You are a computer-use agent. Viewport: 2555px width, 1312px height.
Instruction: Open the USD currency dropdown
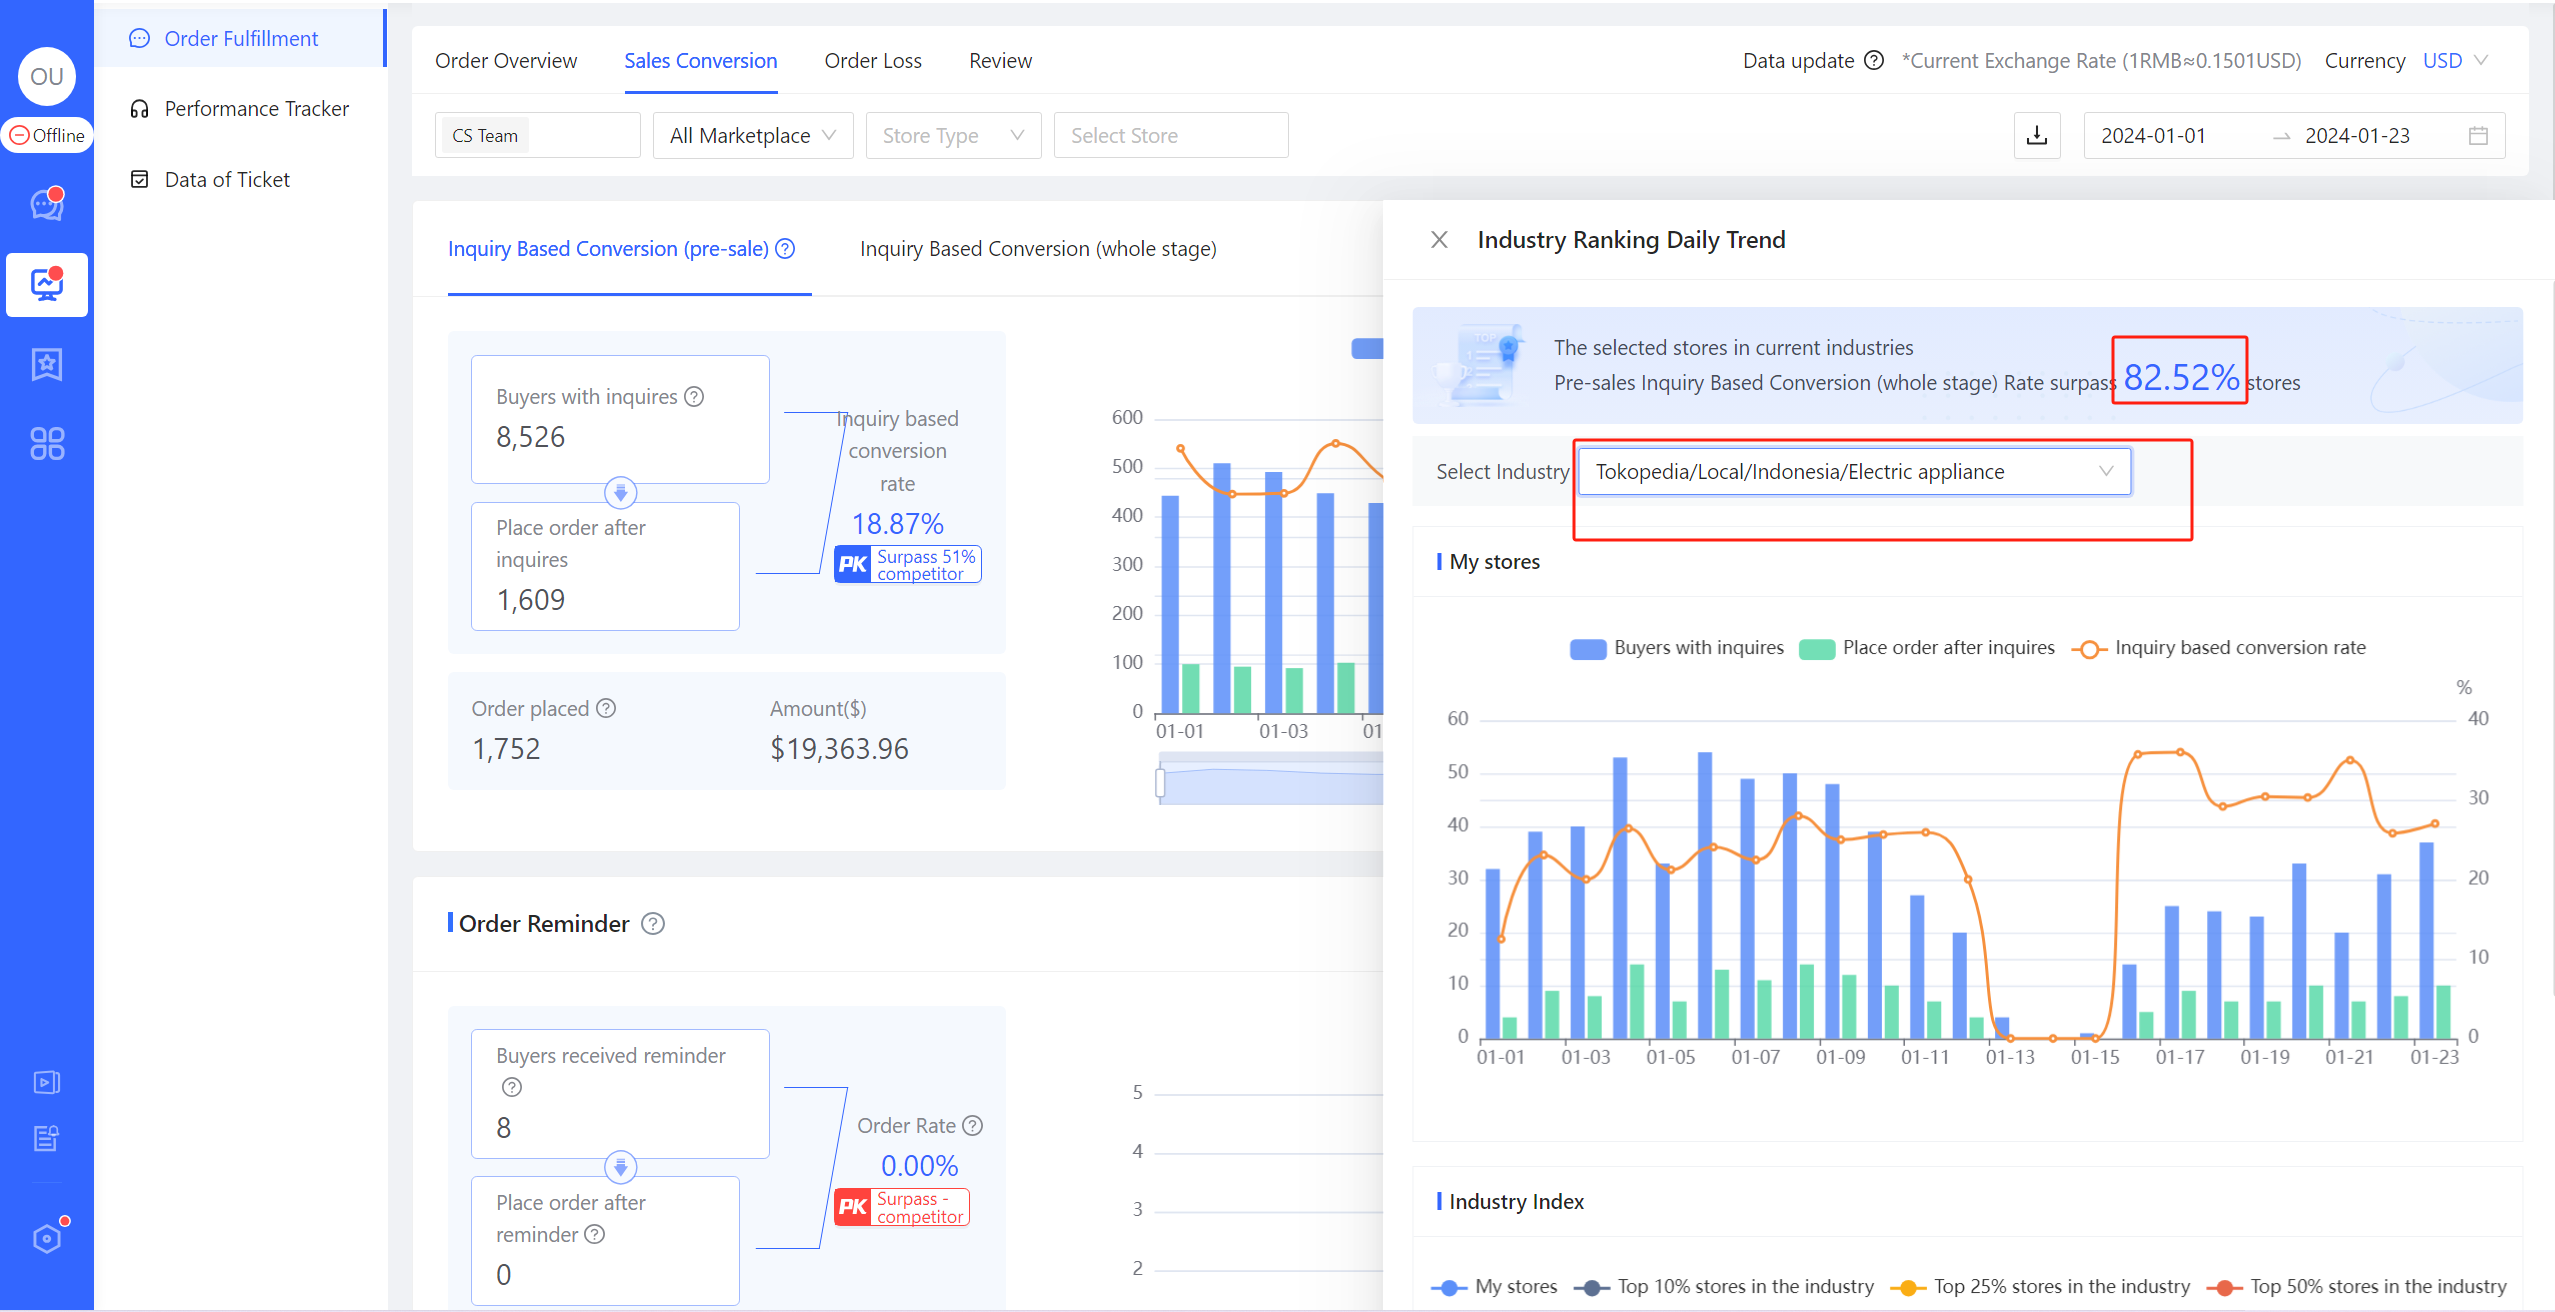point(2455,61)
